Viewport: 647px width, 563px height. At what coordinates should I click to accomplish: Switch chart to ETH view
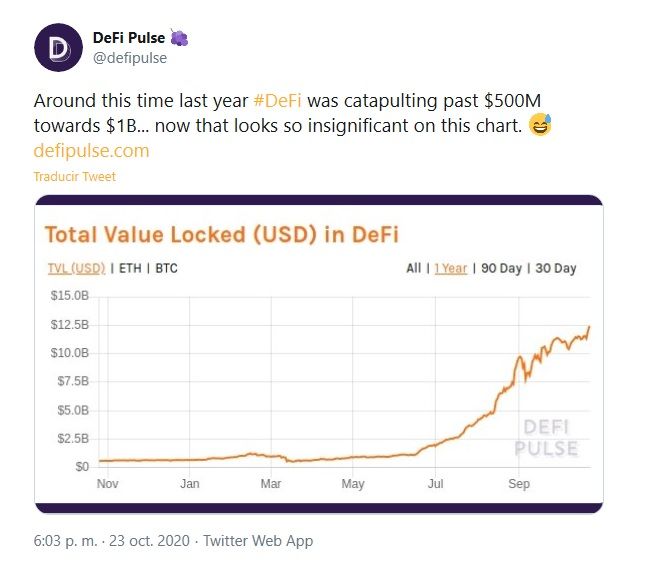tap(131, 268)
